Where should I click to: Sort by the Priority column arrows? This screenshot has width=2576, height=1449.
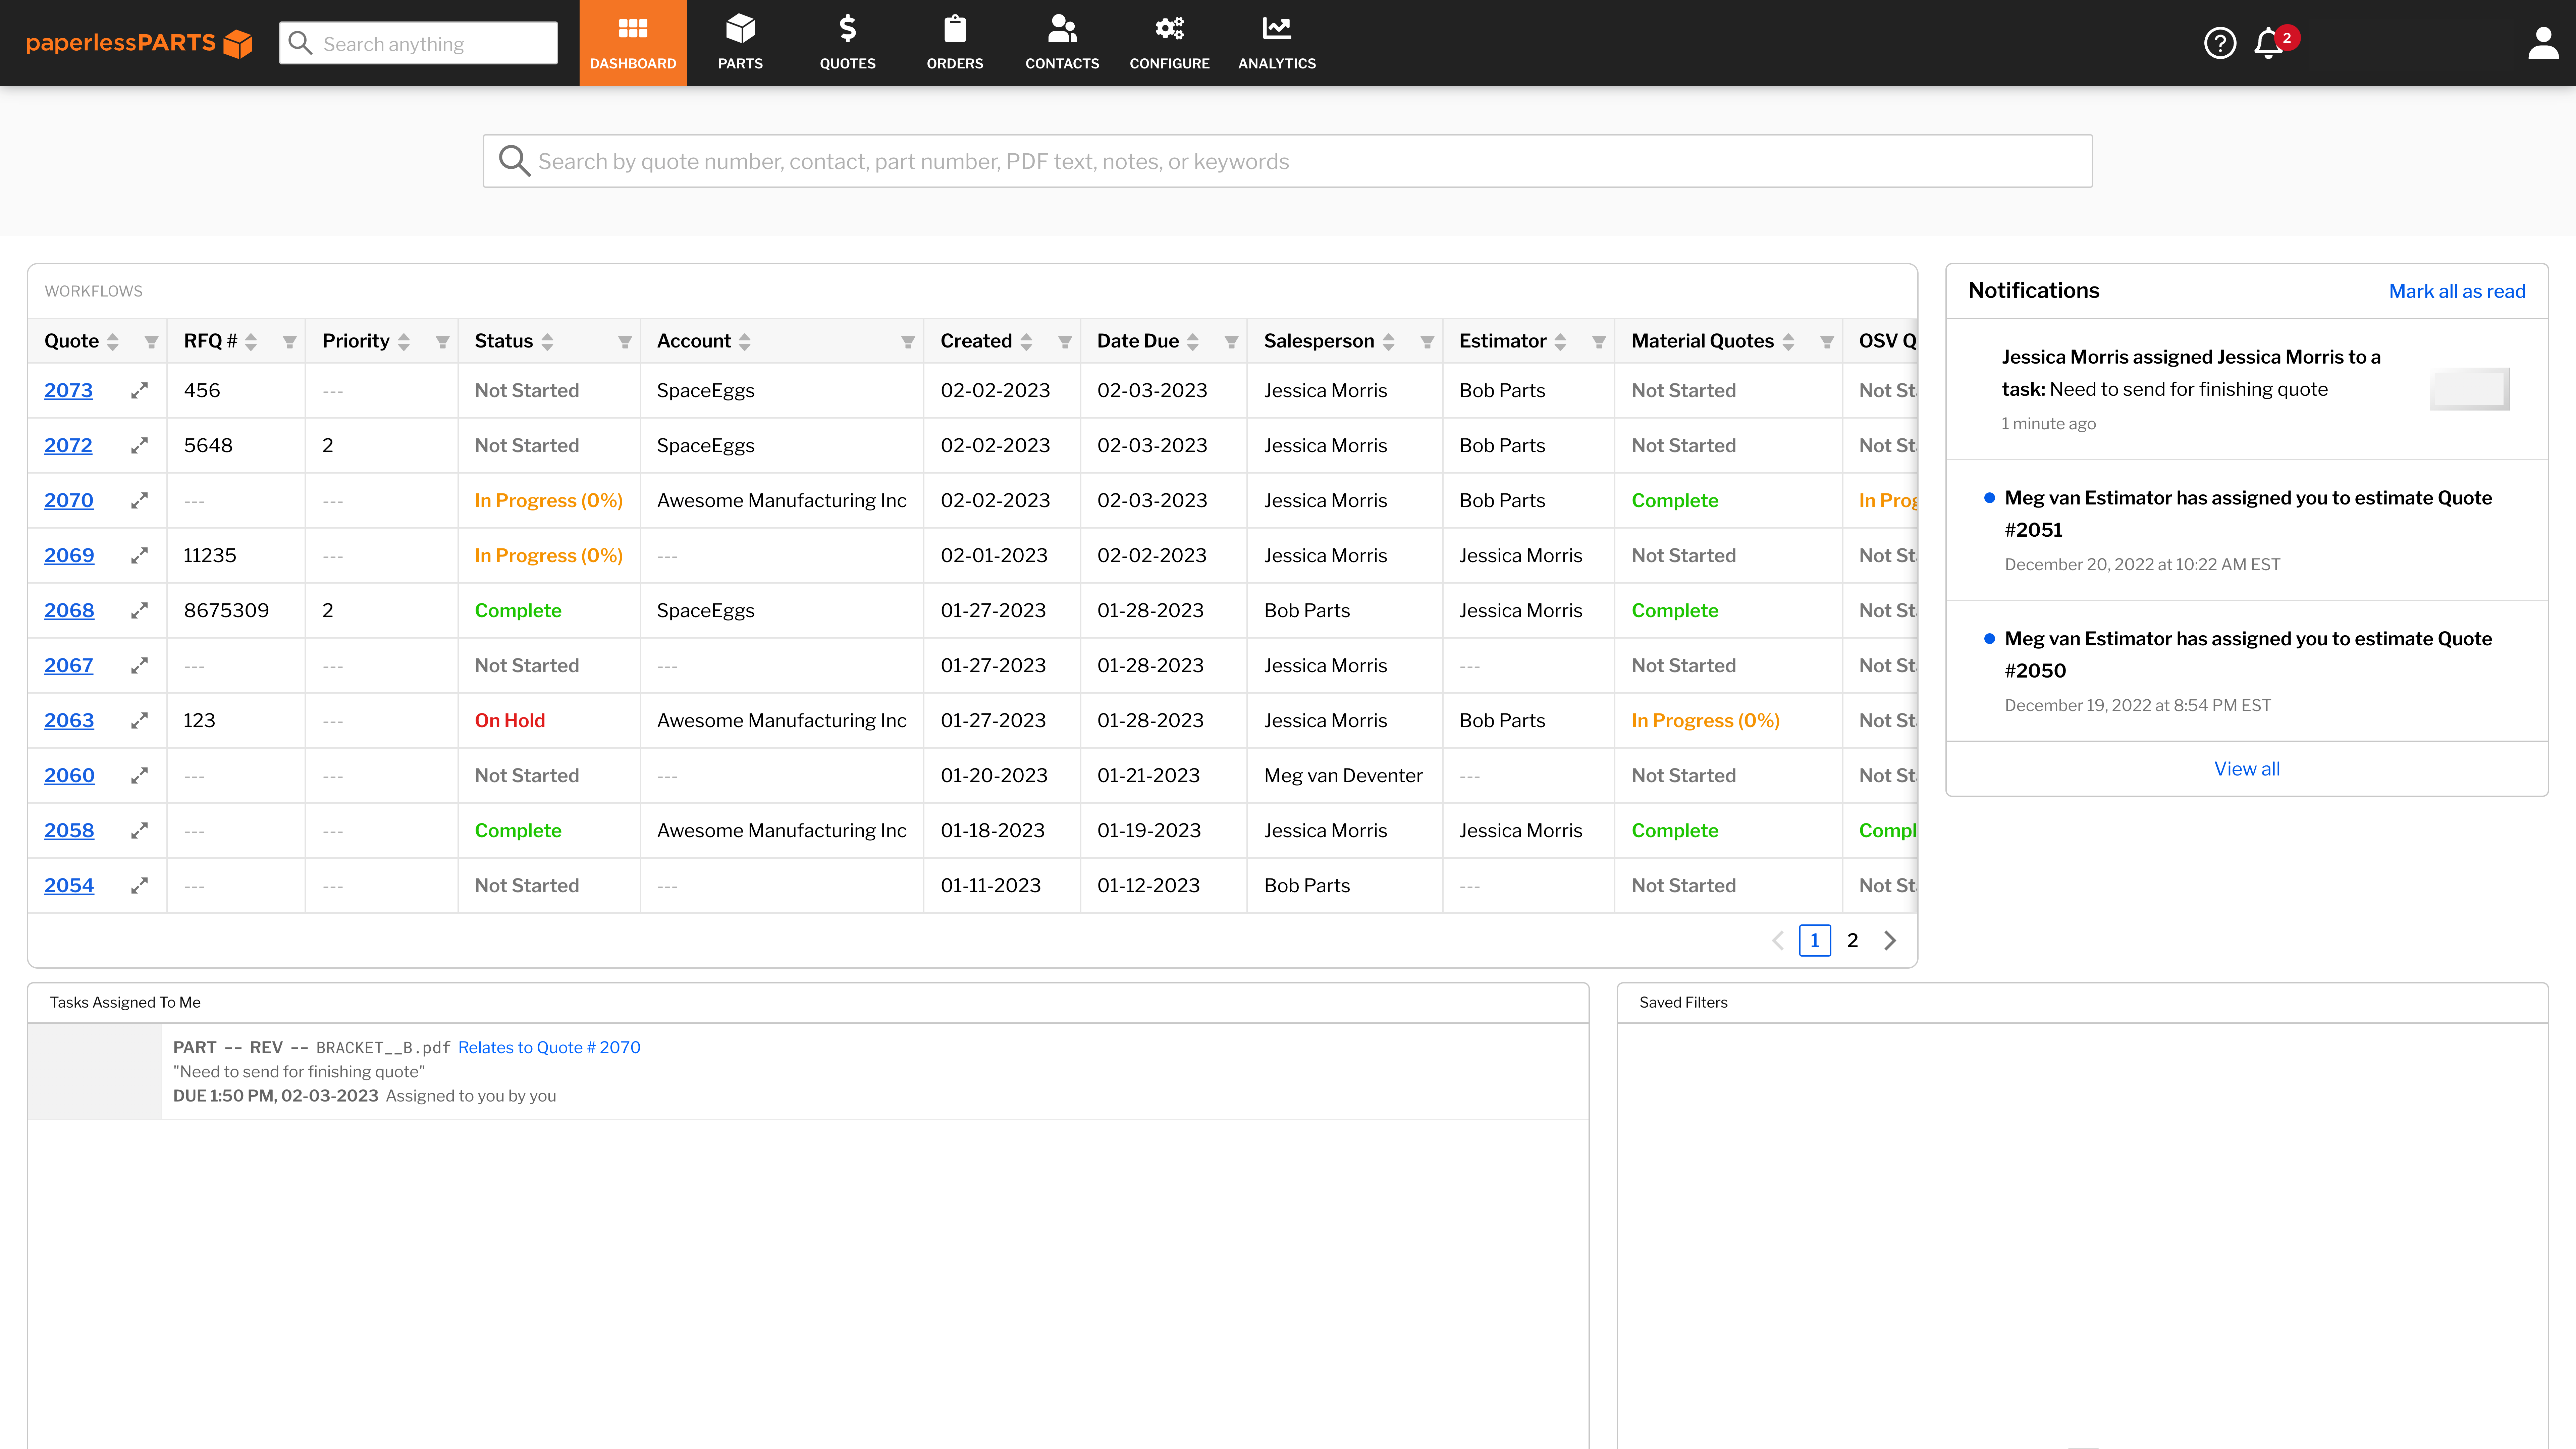pyautogui.click(x=404, y=342)
